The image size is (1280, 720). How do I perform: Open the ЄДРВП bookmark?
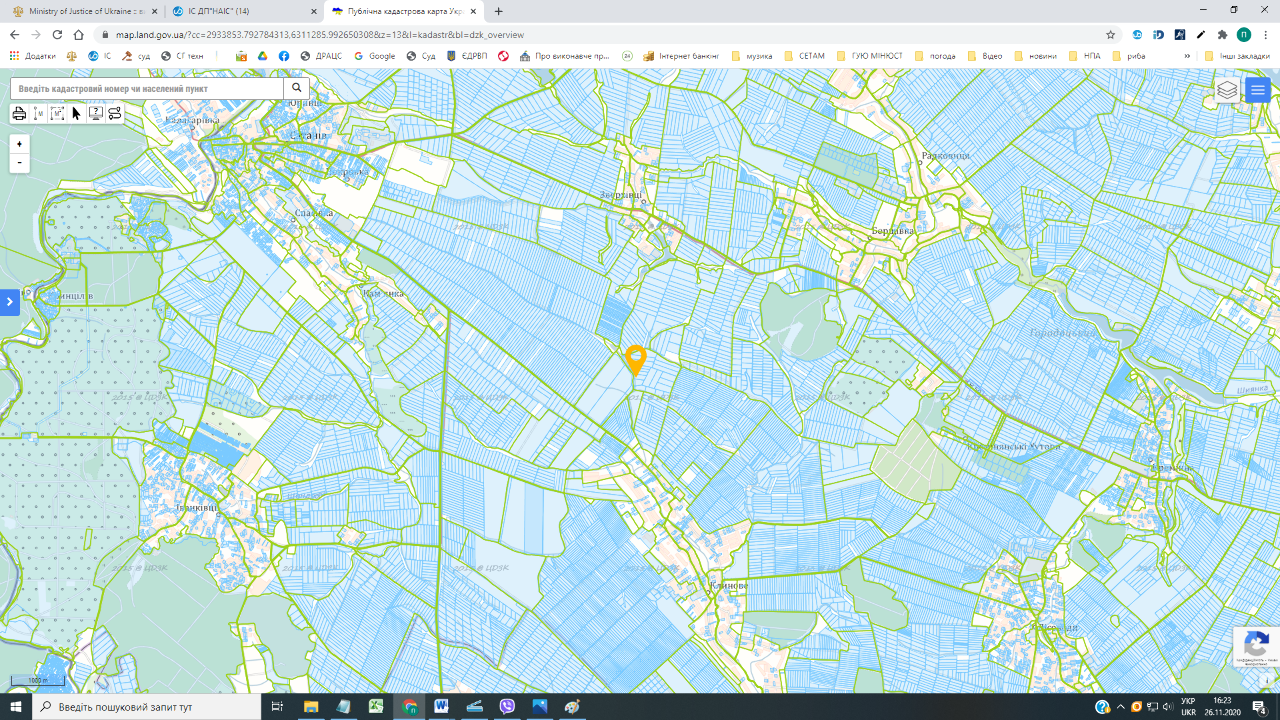pyautogui.click(x=467, y=56)
